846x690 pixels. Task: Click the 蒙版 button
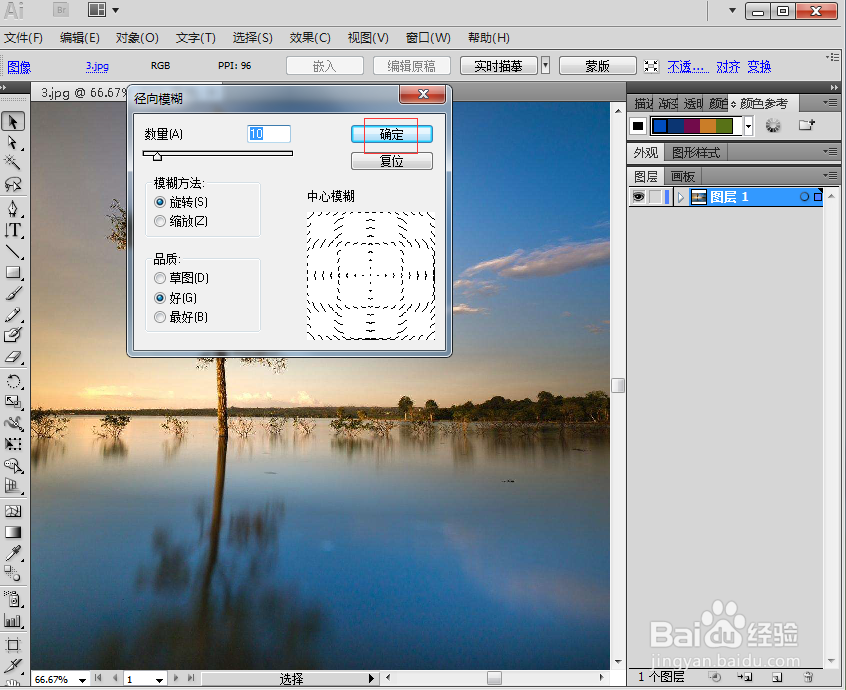pos(598,66)
